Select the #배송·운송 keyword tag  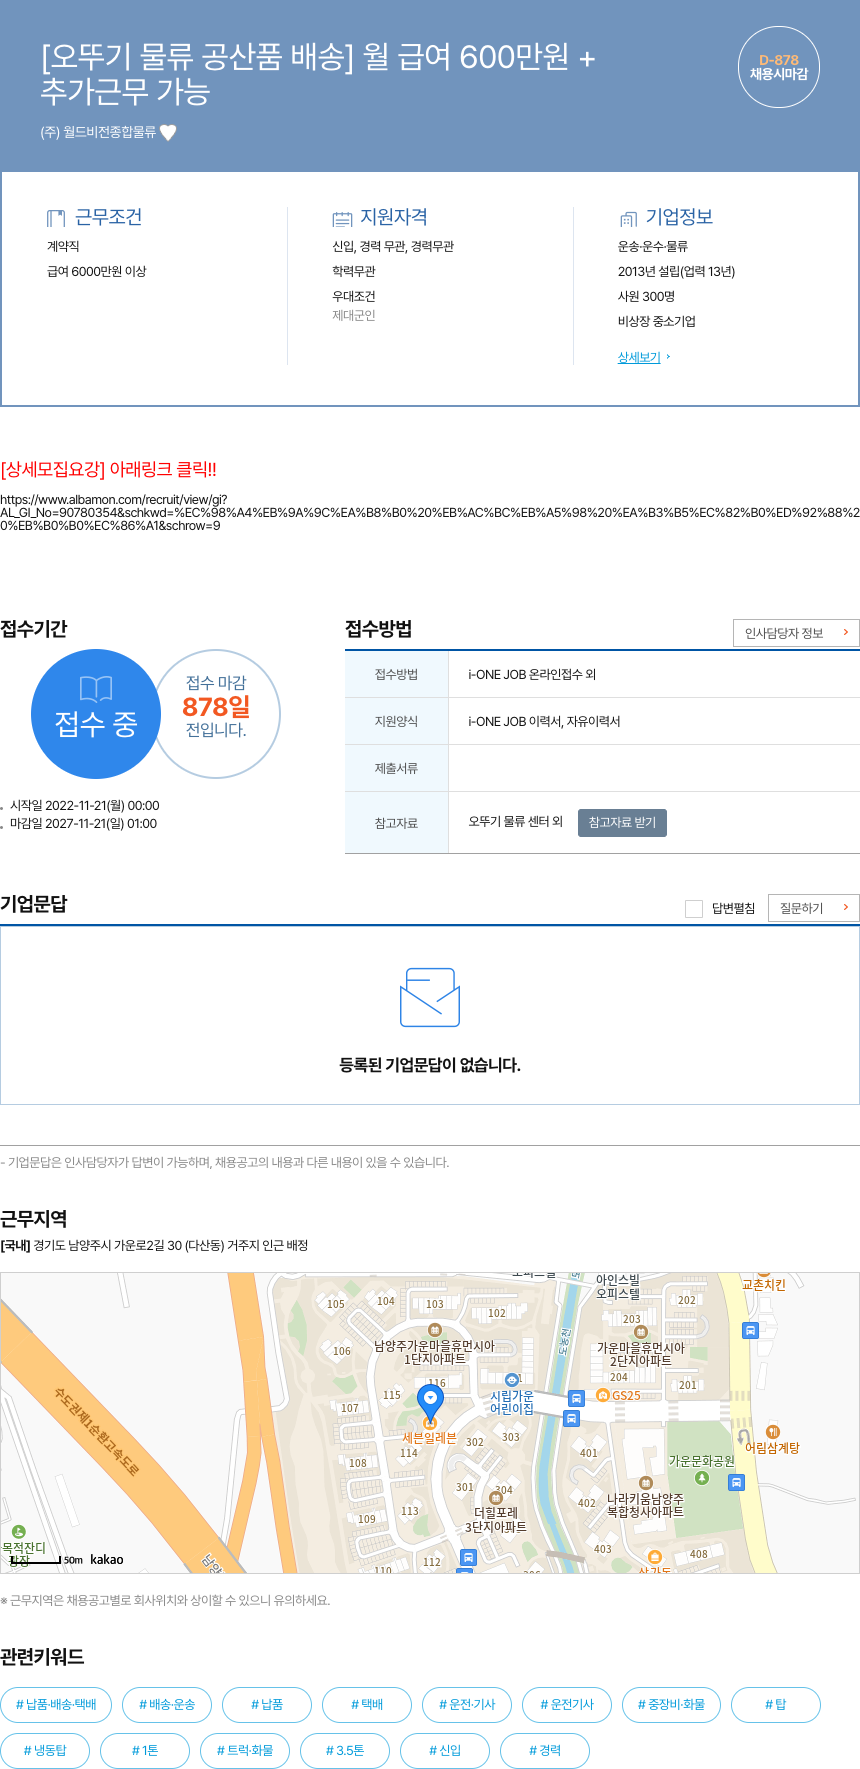167,1704
